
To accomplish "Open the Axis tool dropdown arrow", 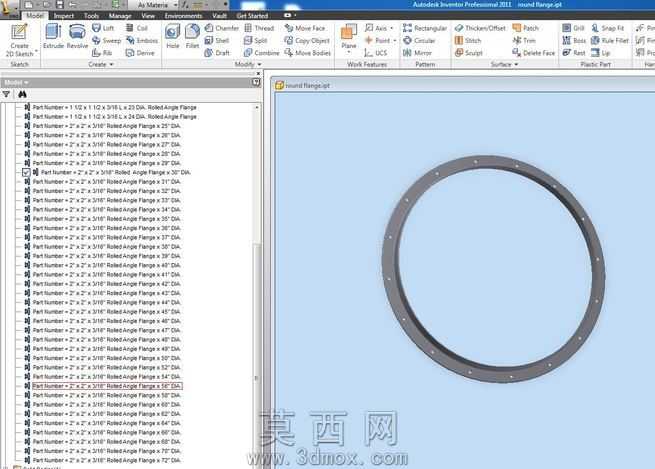I will tap(392, 28).
